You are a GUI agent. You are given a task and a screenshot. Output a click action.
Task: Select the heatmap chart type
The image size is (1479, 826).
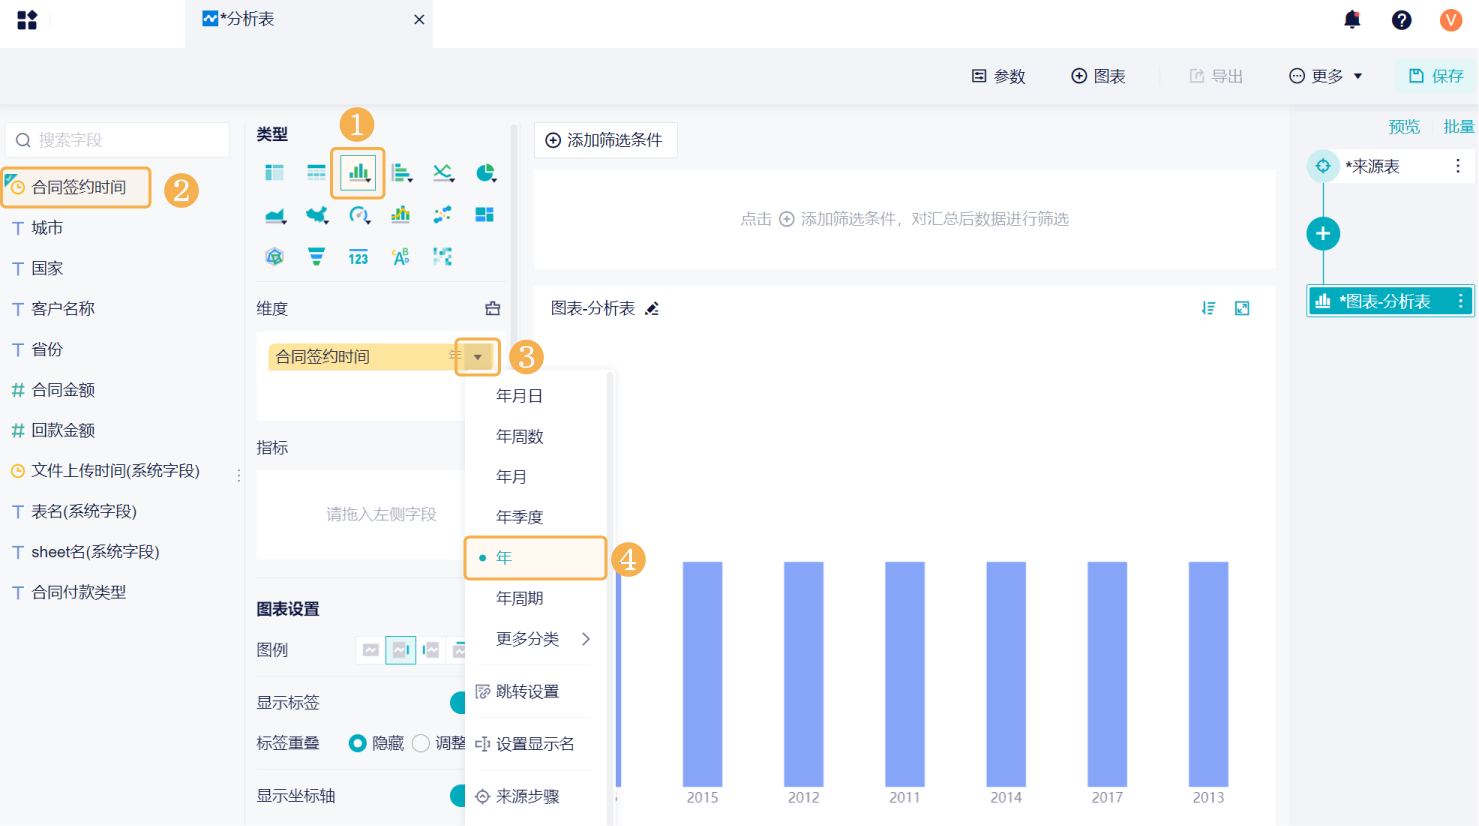[x=443, y=257]
